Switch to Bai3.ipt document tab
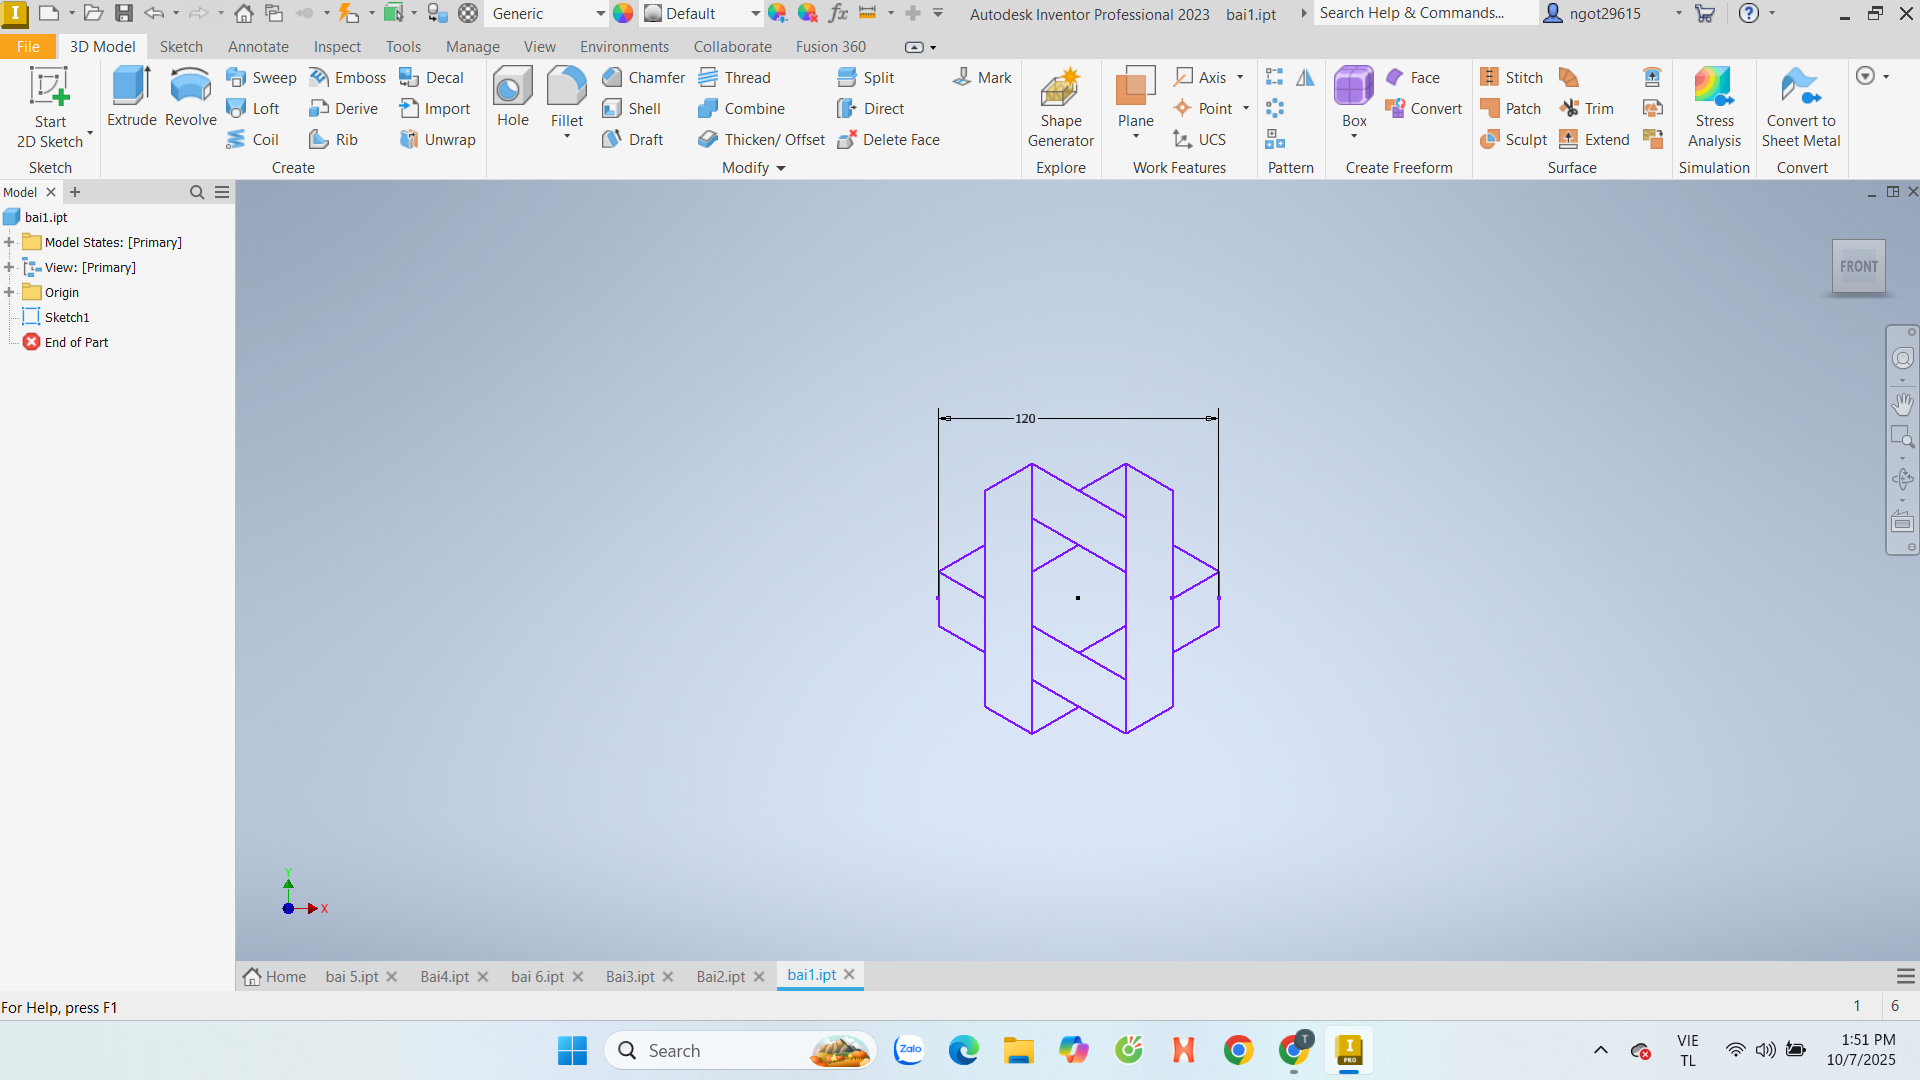 click(x=630, y=976)
